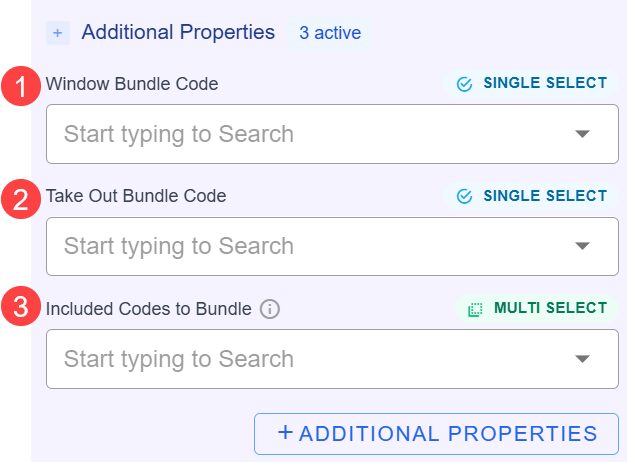Click the info icon next to Included Codes to Bundle
This screenshot has height=462, width=627.
(269, 309)
